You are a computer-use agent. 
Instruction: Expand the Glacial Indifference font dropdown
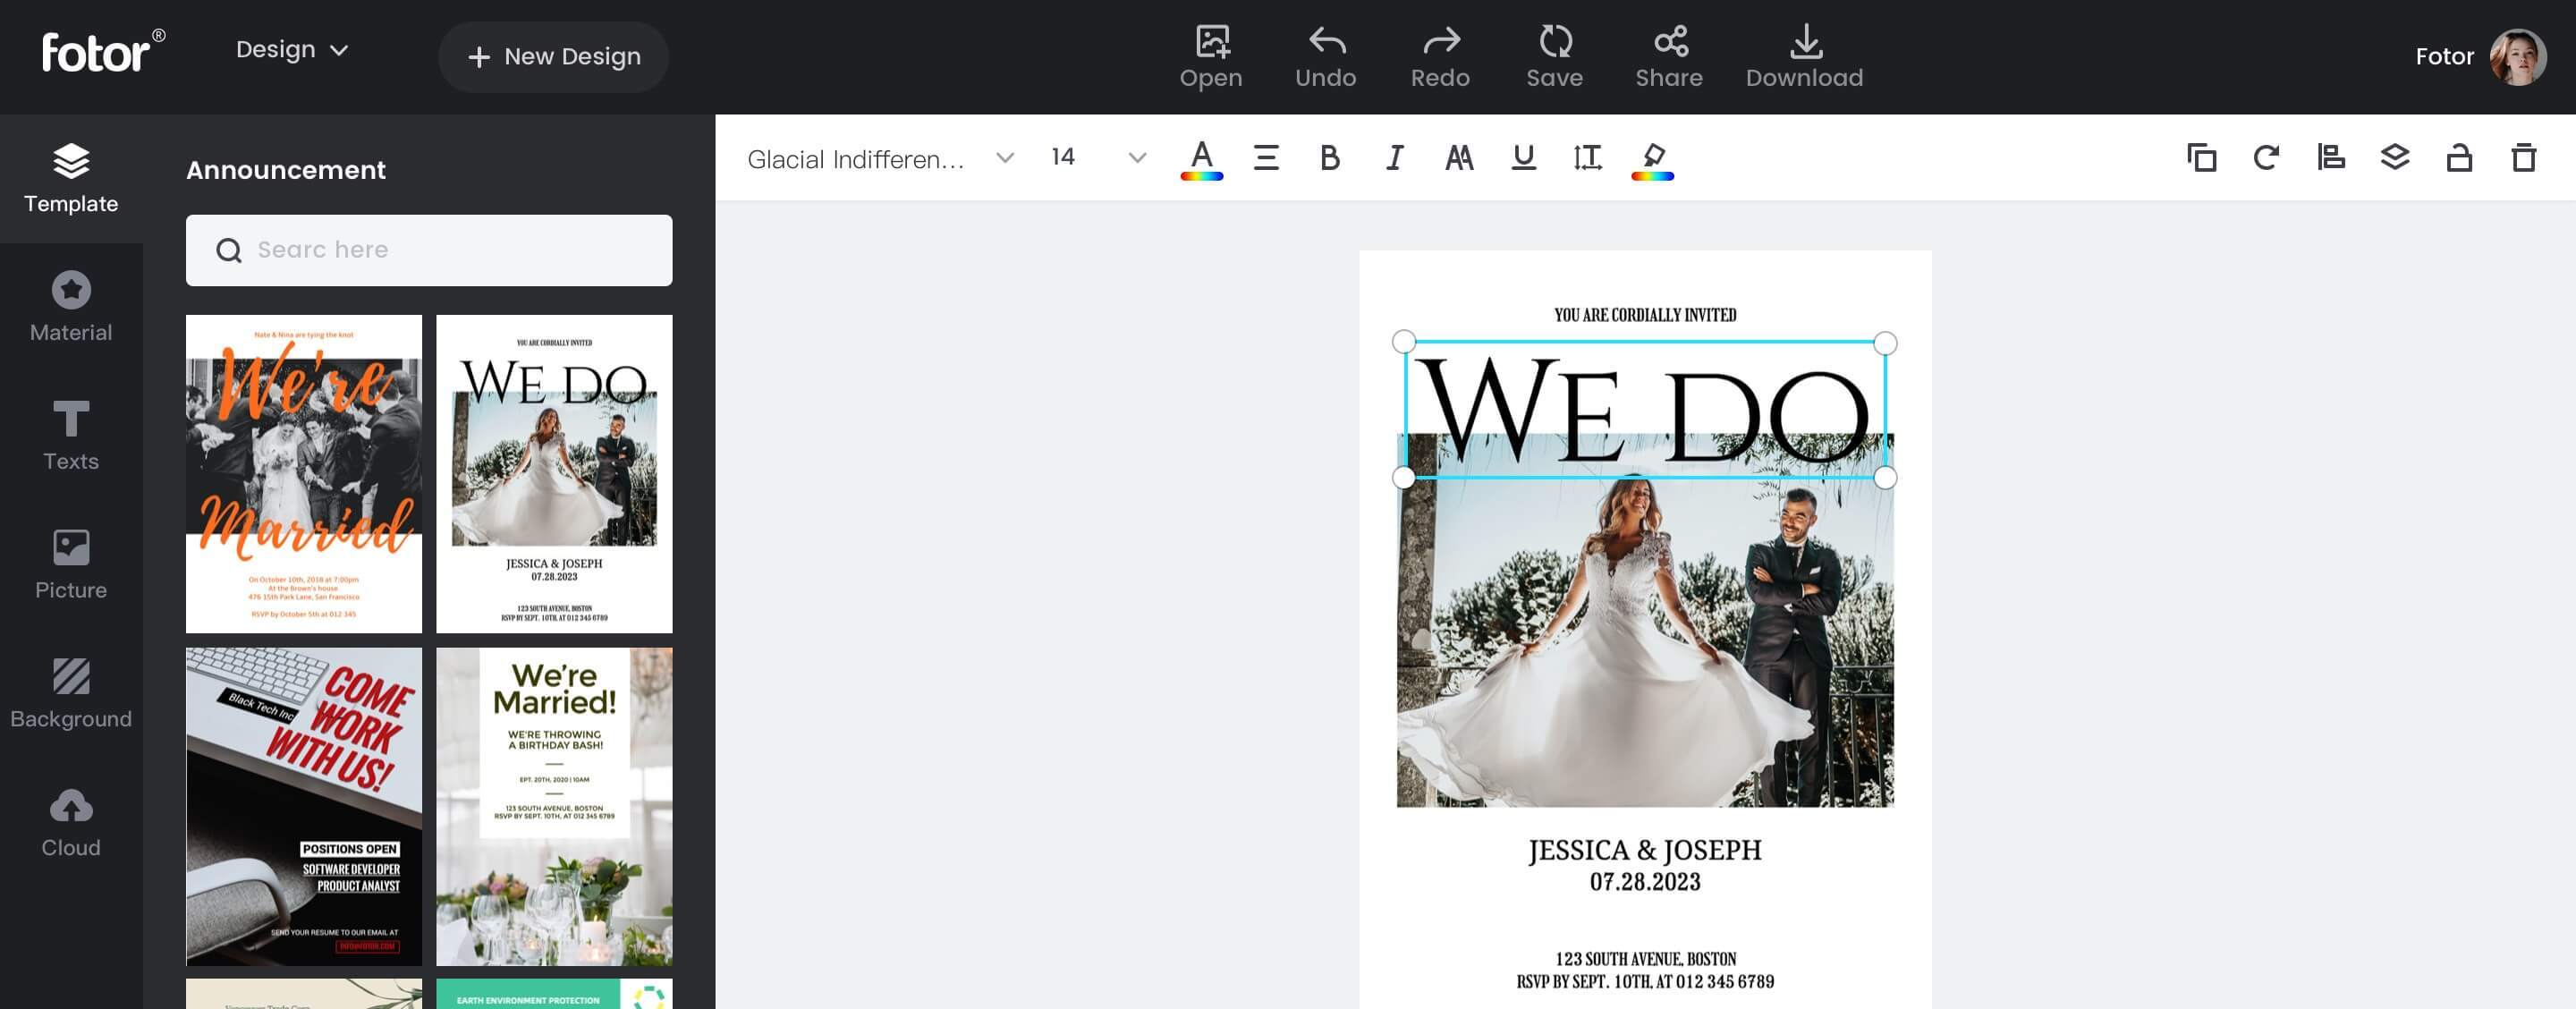tap(1005, 158)
